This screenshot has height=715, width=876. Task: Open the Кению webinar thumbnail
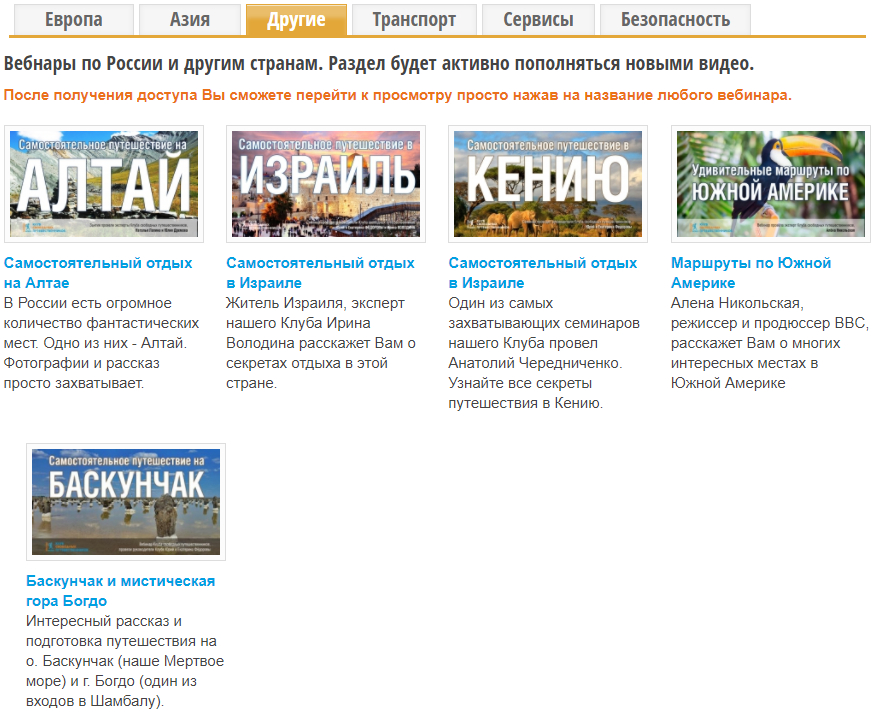tap(548, 184)
